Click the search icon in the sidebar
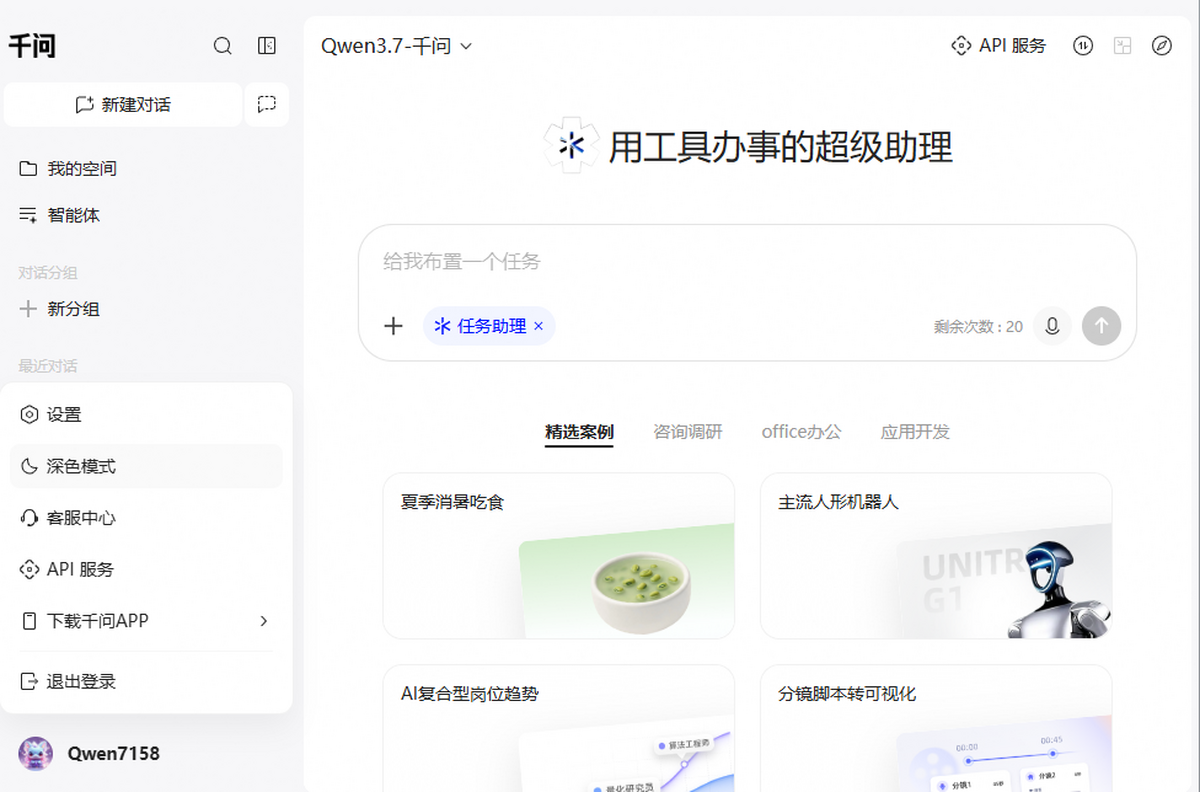Image resolution: width=1200 pixels, height=792 pixels. [x=223, y=45]
